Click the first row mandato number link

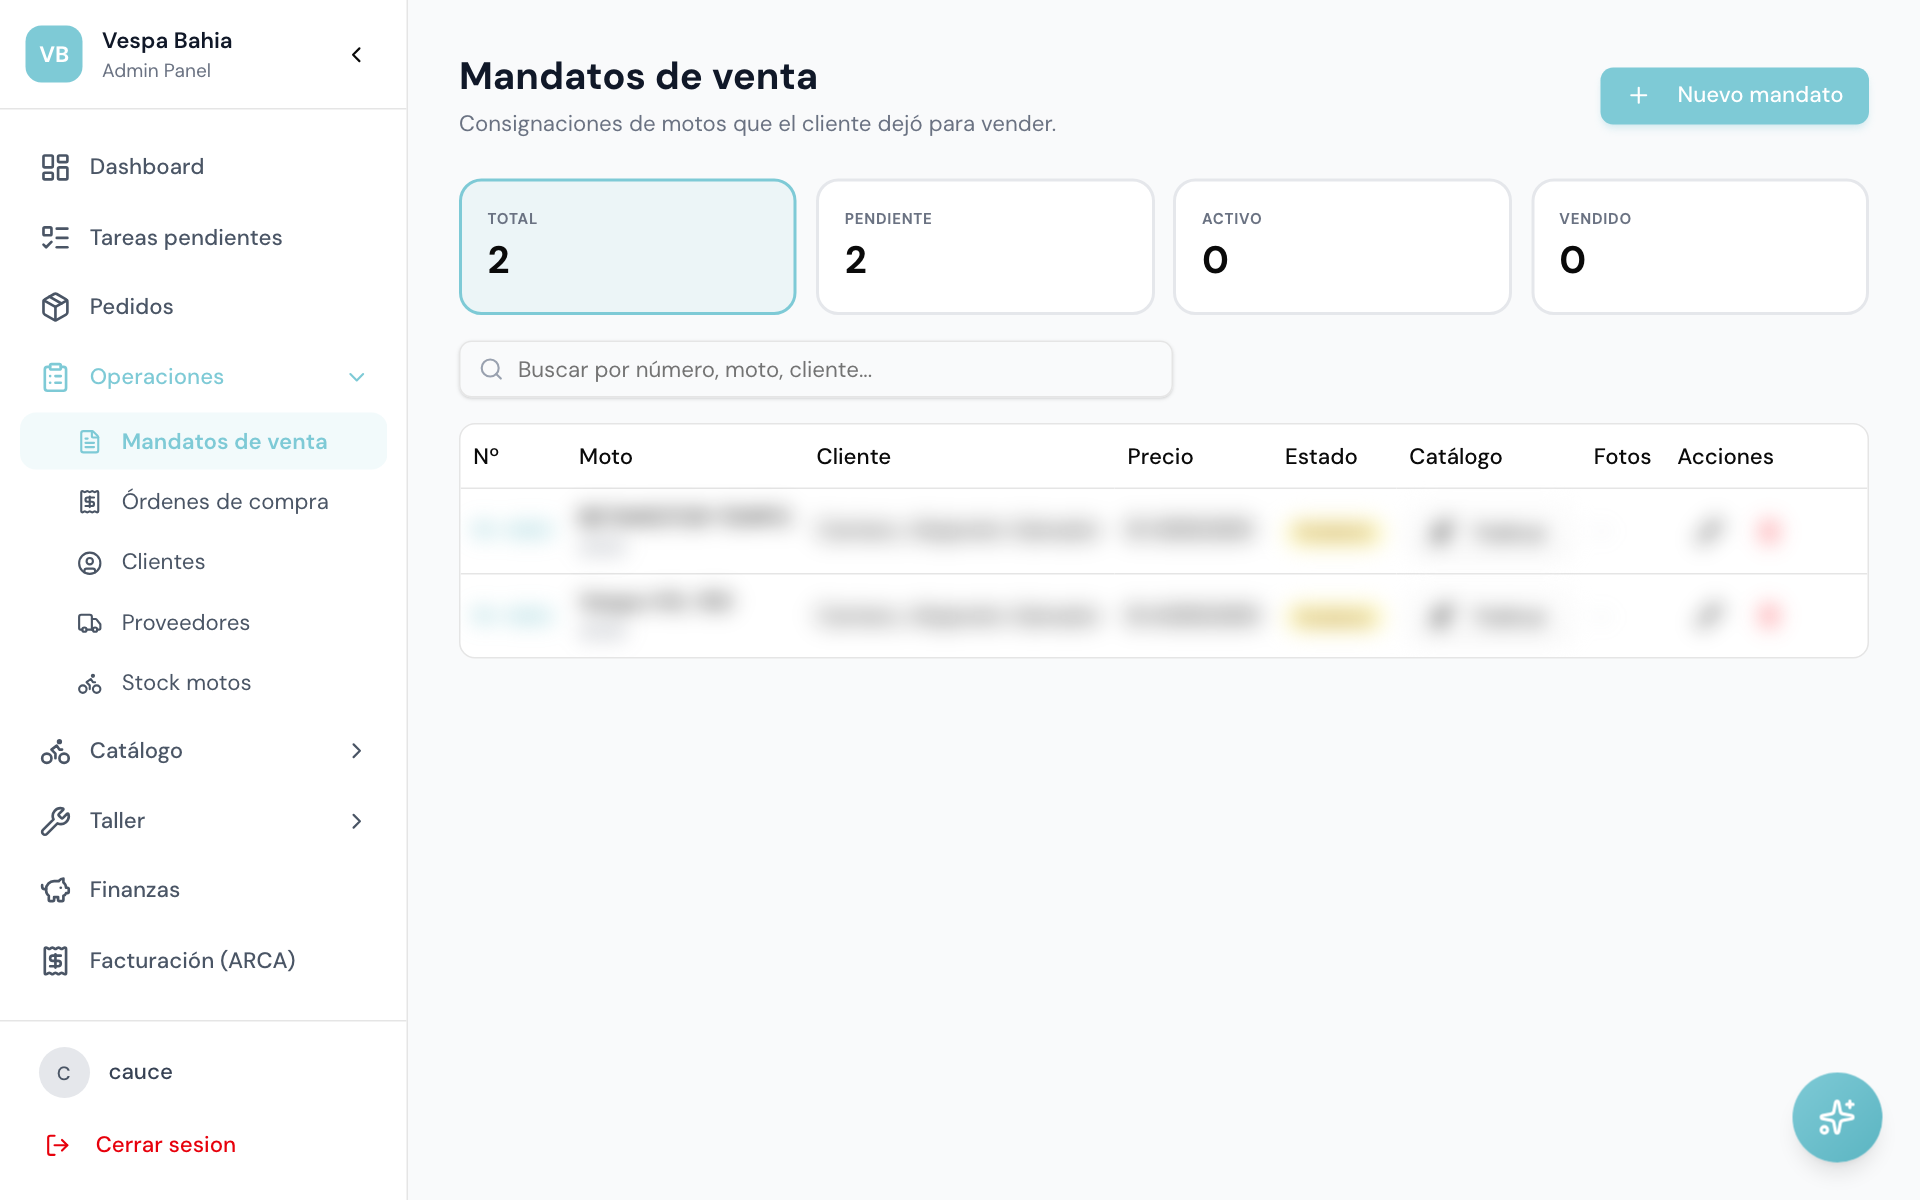511,531
